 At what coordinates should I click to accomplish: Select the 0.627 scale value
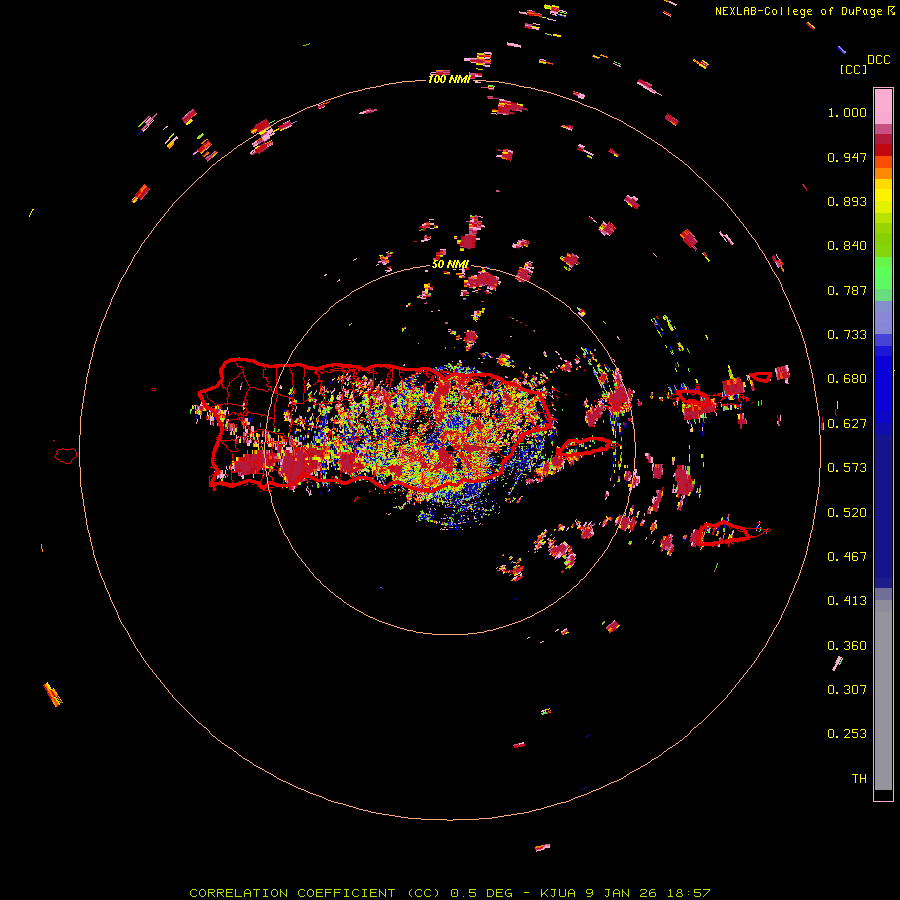click(x=847, y=424)
